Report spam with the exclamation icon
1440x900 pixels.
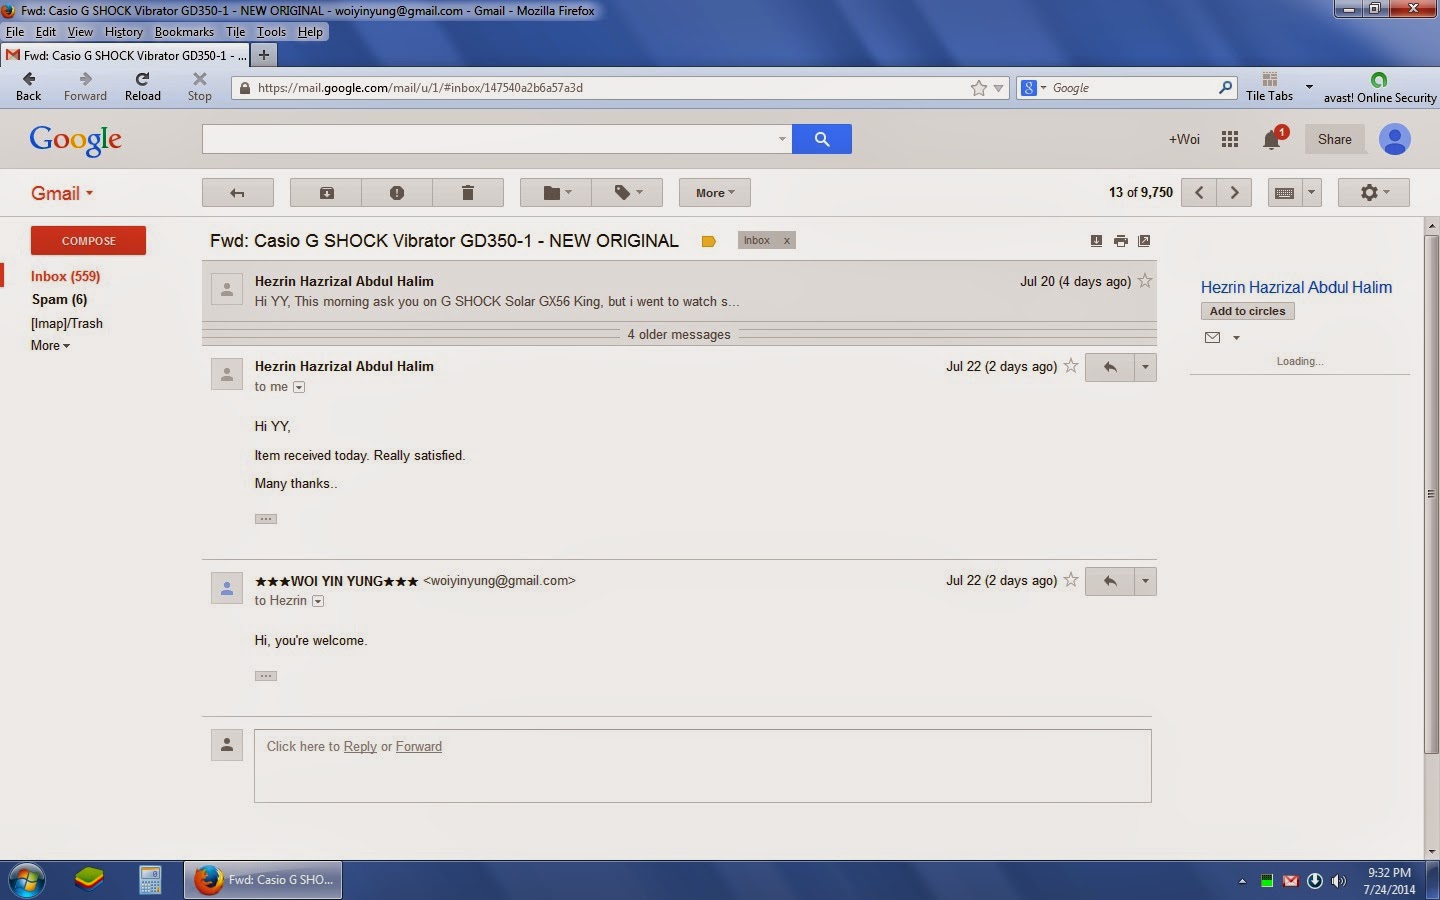(x=397, y=193)
